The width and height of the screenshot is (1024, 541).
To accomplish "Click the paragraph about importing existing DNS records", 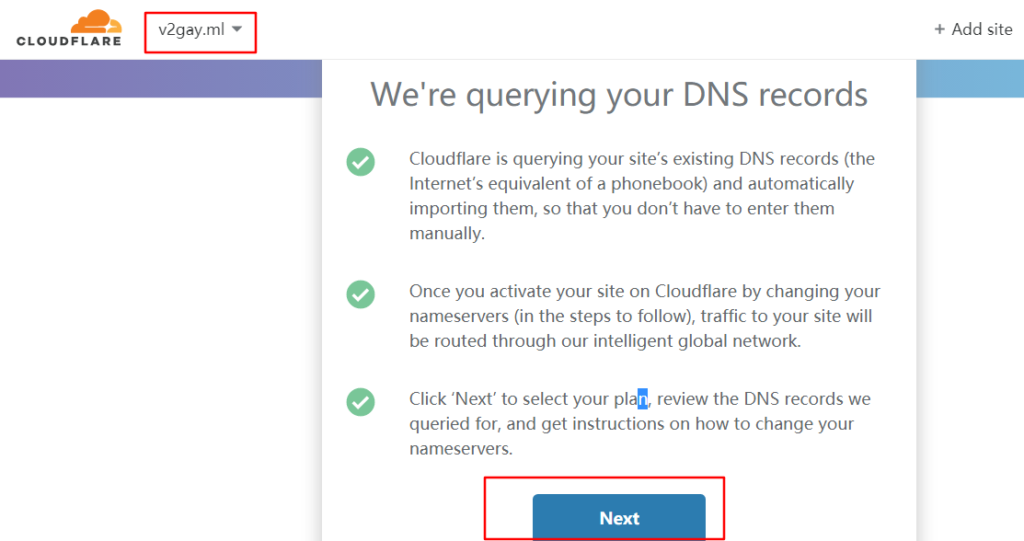I will tap(630, 196).
